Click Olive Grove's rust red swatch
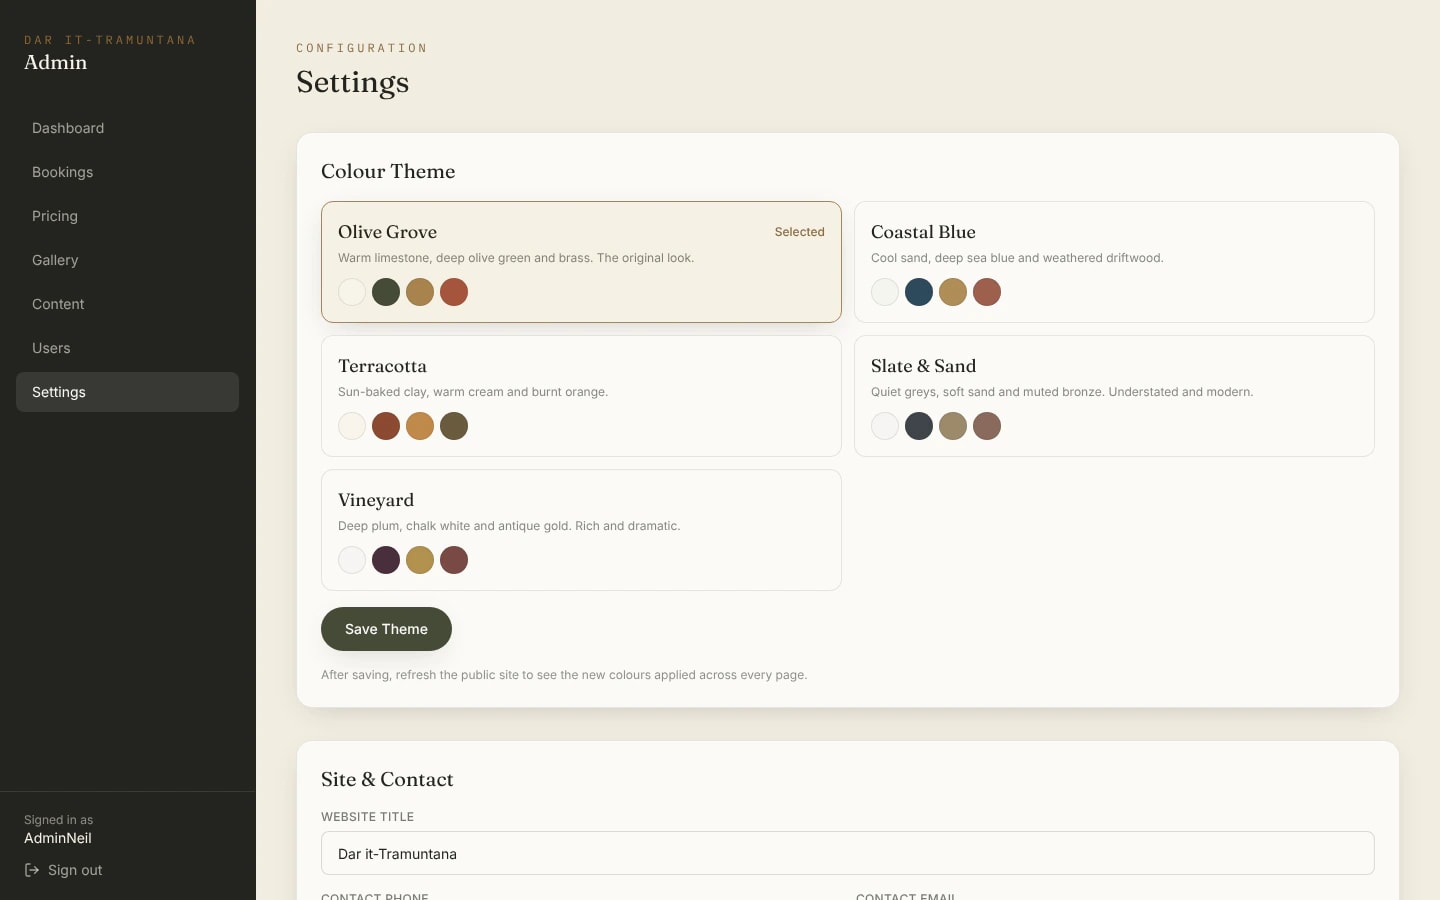The image size is (1440, 900). (x=454, y=292)
